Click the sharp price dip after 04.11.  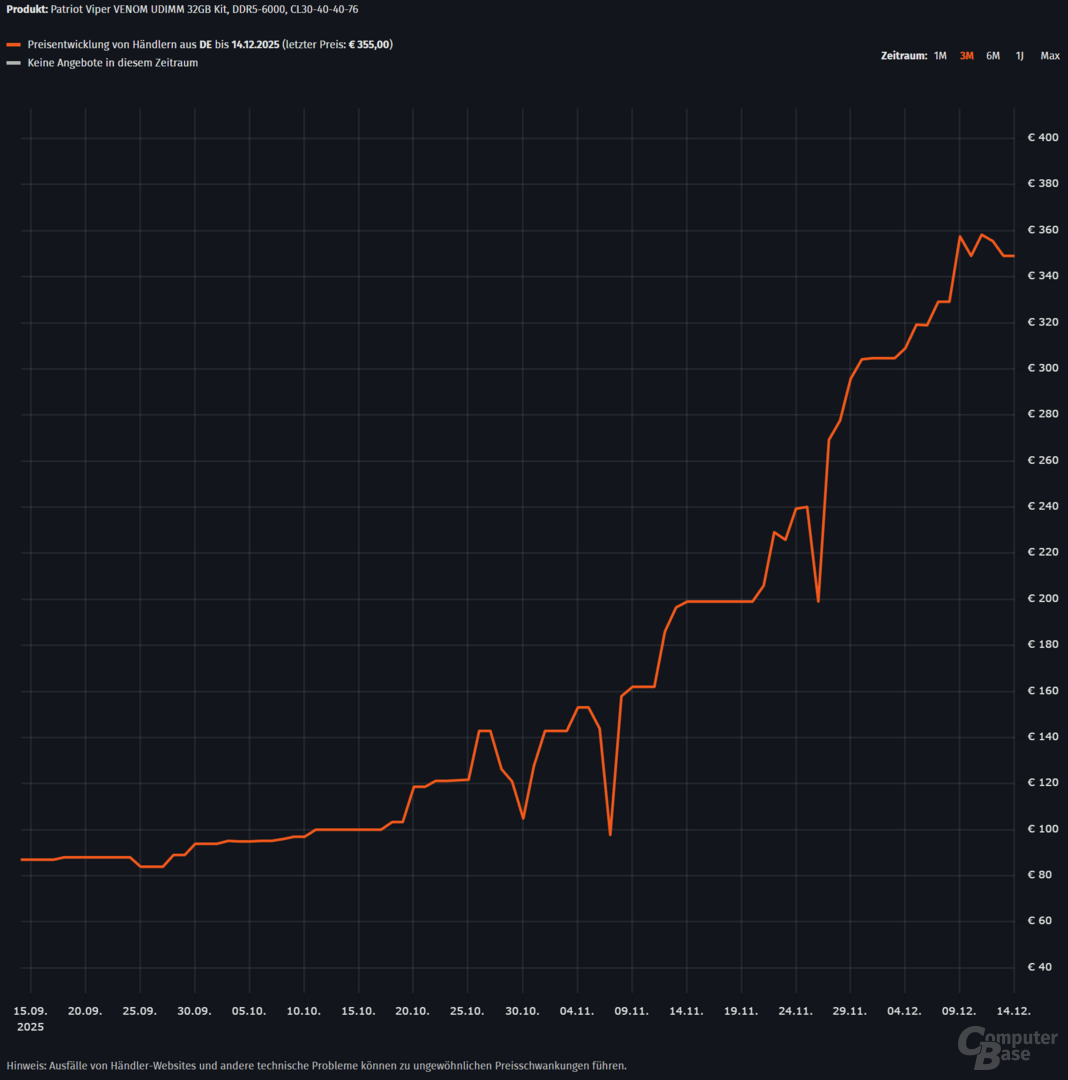[x=610, y=834]
